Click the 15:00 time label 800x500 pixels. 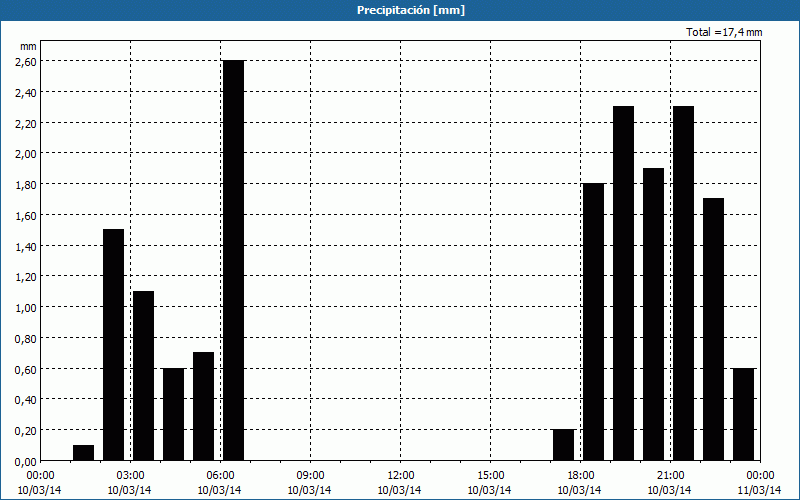coord(490,476)
